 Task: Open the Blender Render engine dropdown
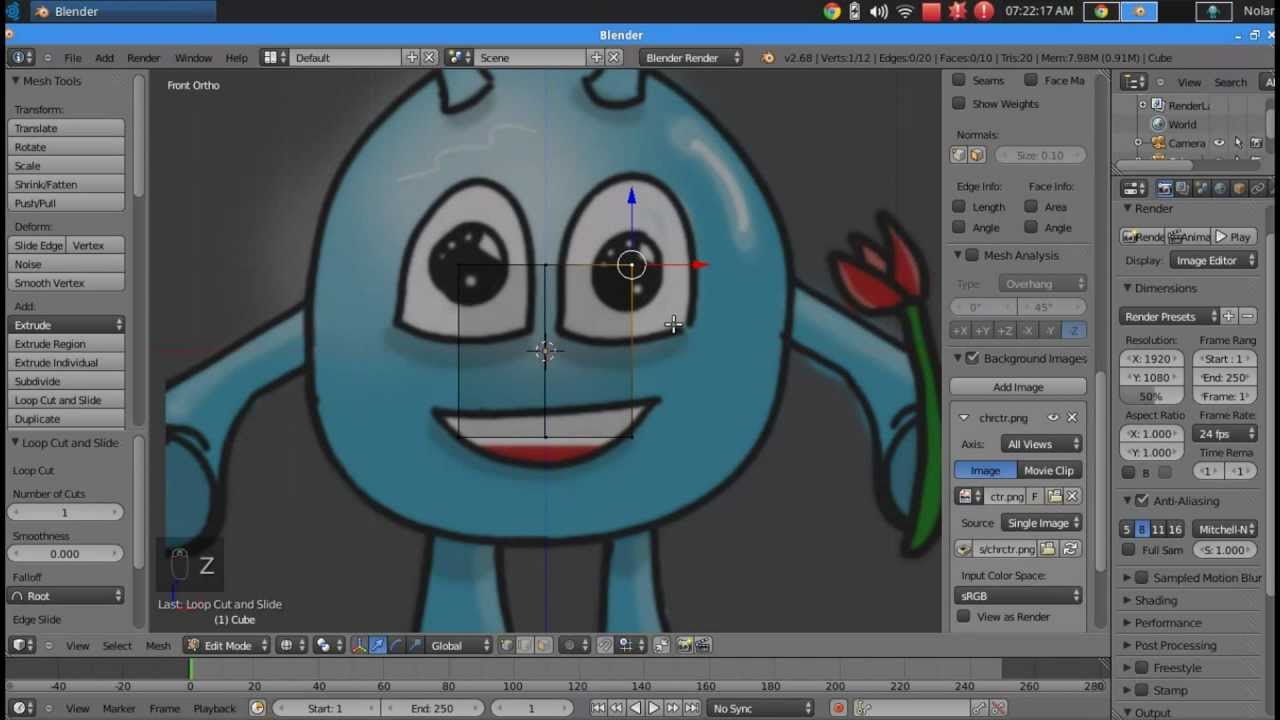(691, 58)
